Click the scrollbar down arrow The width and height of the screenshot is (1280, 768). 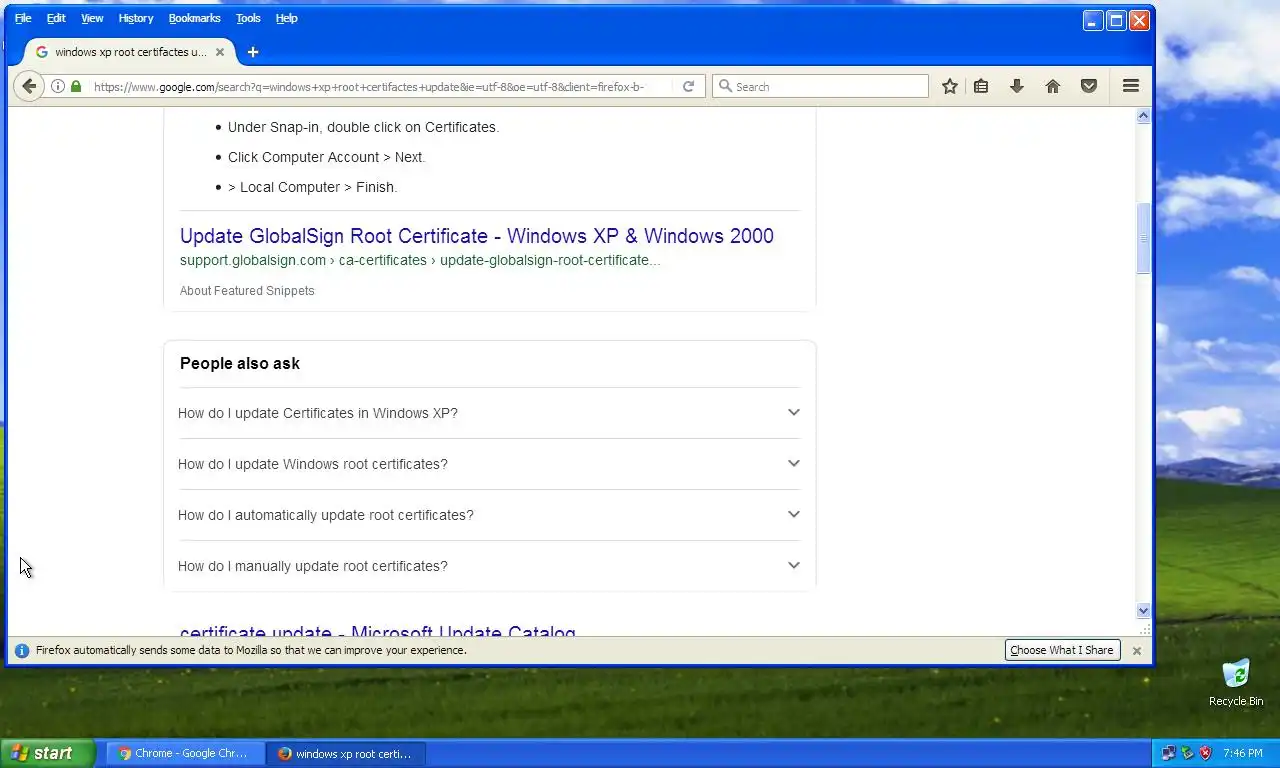(1143, 610)
